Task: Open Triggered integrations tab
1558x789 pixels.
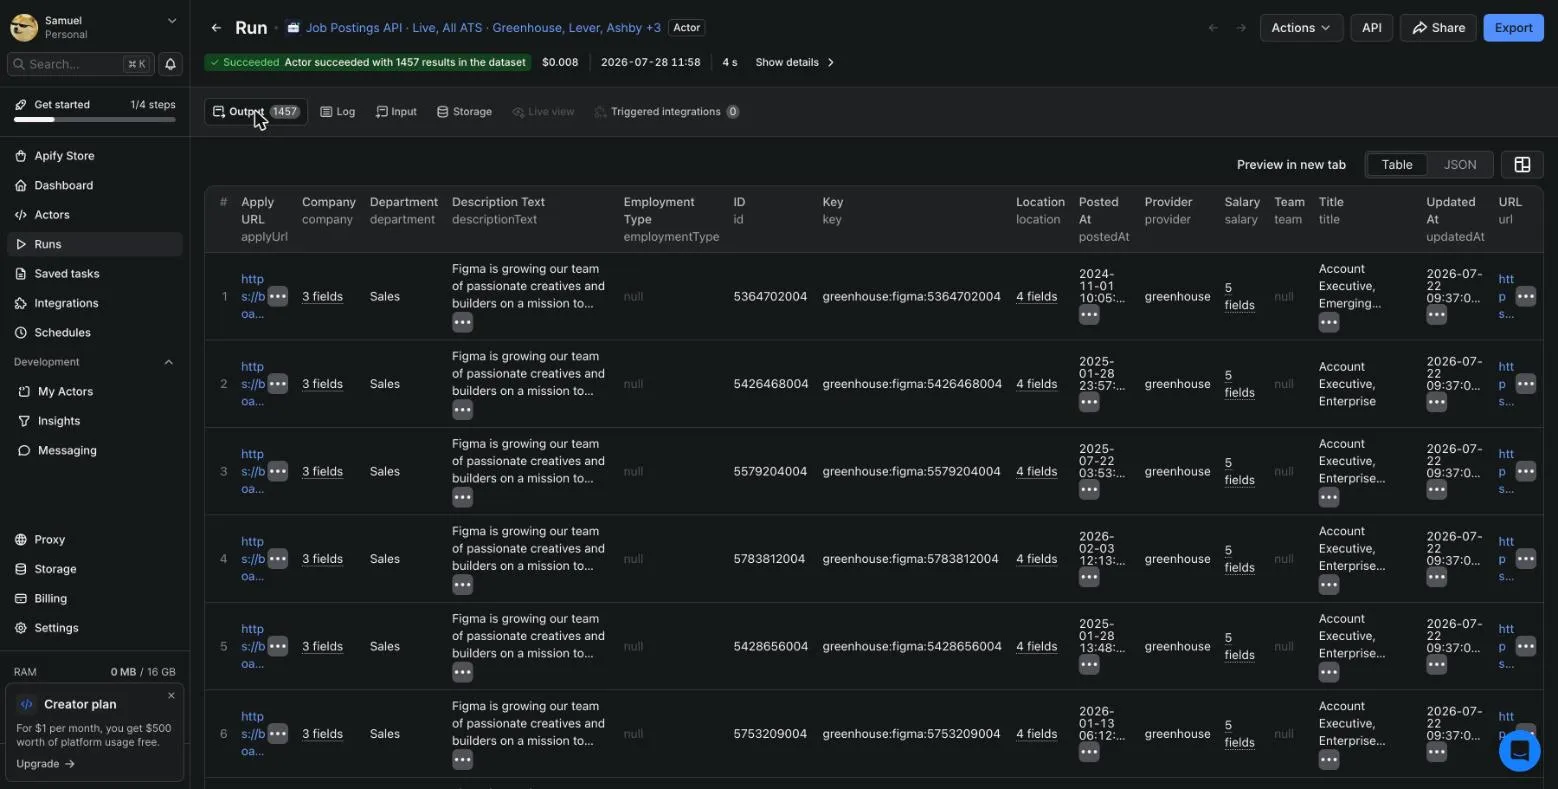Action: (666, 112)
